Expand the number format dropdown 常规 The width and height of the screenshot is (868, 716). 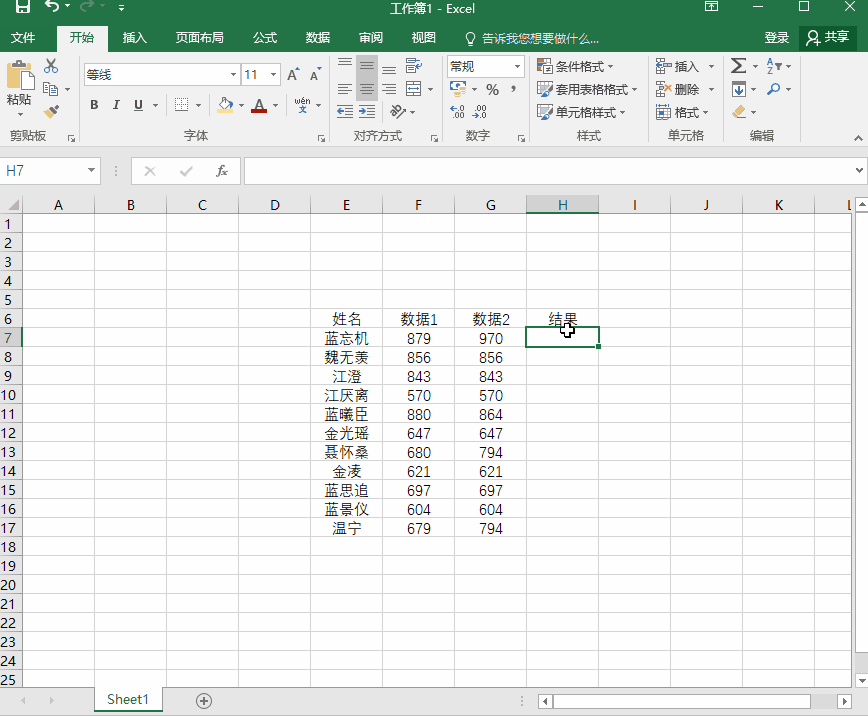pyautogui.click(x=518, y=66)
